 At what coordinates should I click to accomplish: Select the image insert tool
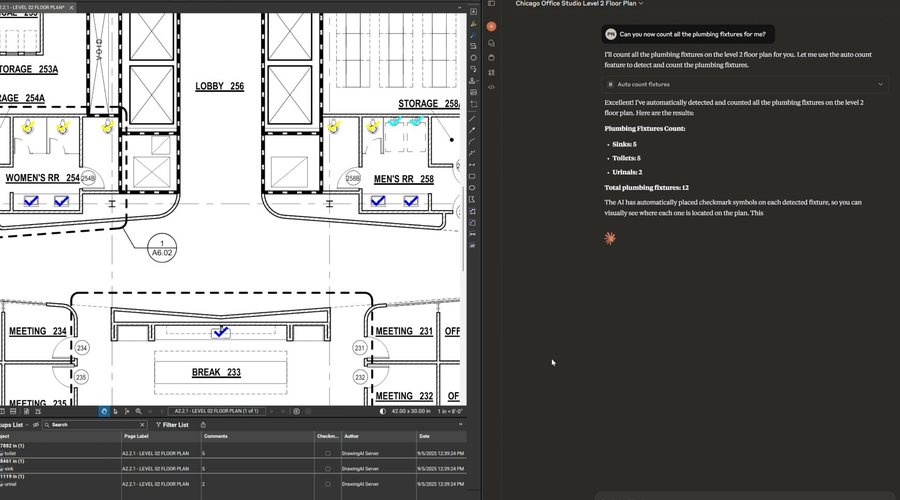473,92
